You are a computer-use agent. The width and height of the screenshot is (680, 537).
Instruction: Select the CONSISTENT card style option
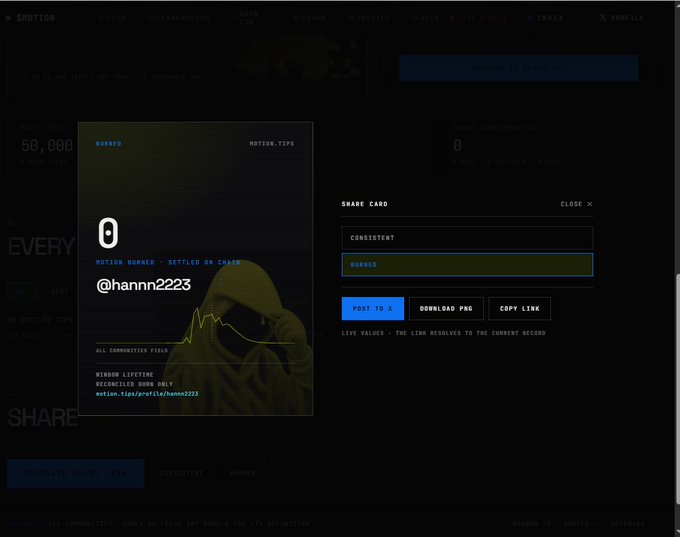(467, 238)
